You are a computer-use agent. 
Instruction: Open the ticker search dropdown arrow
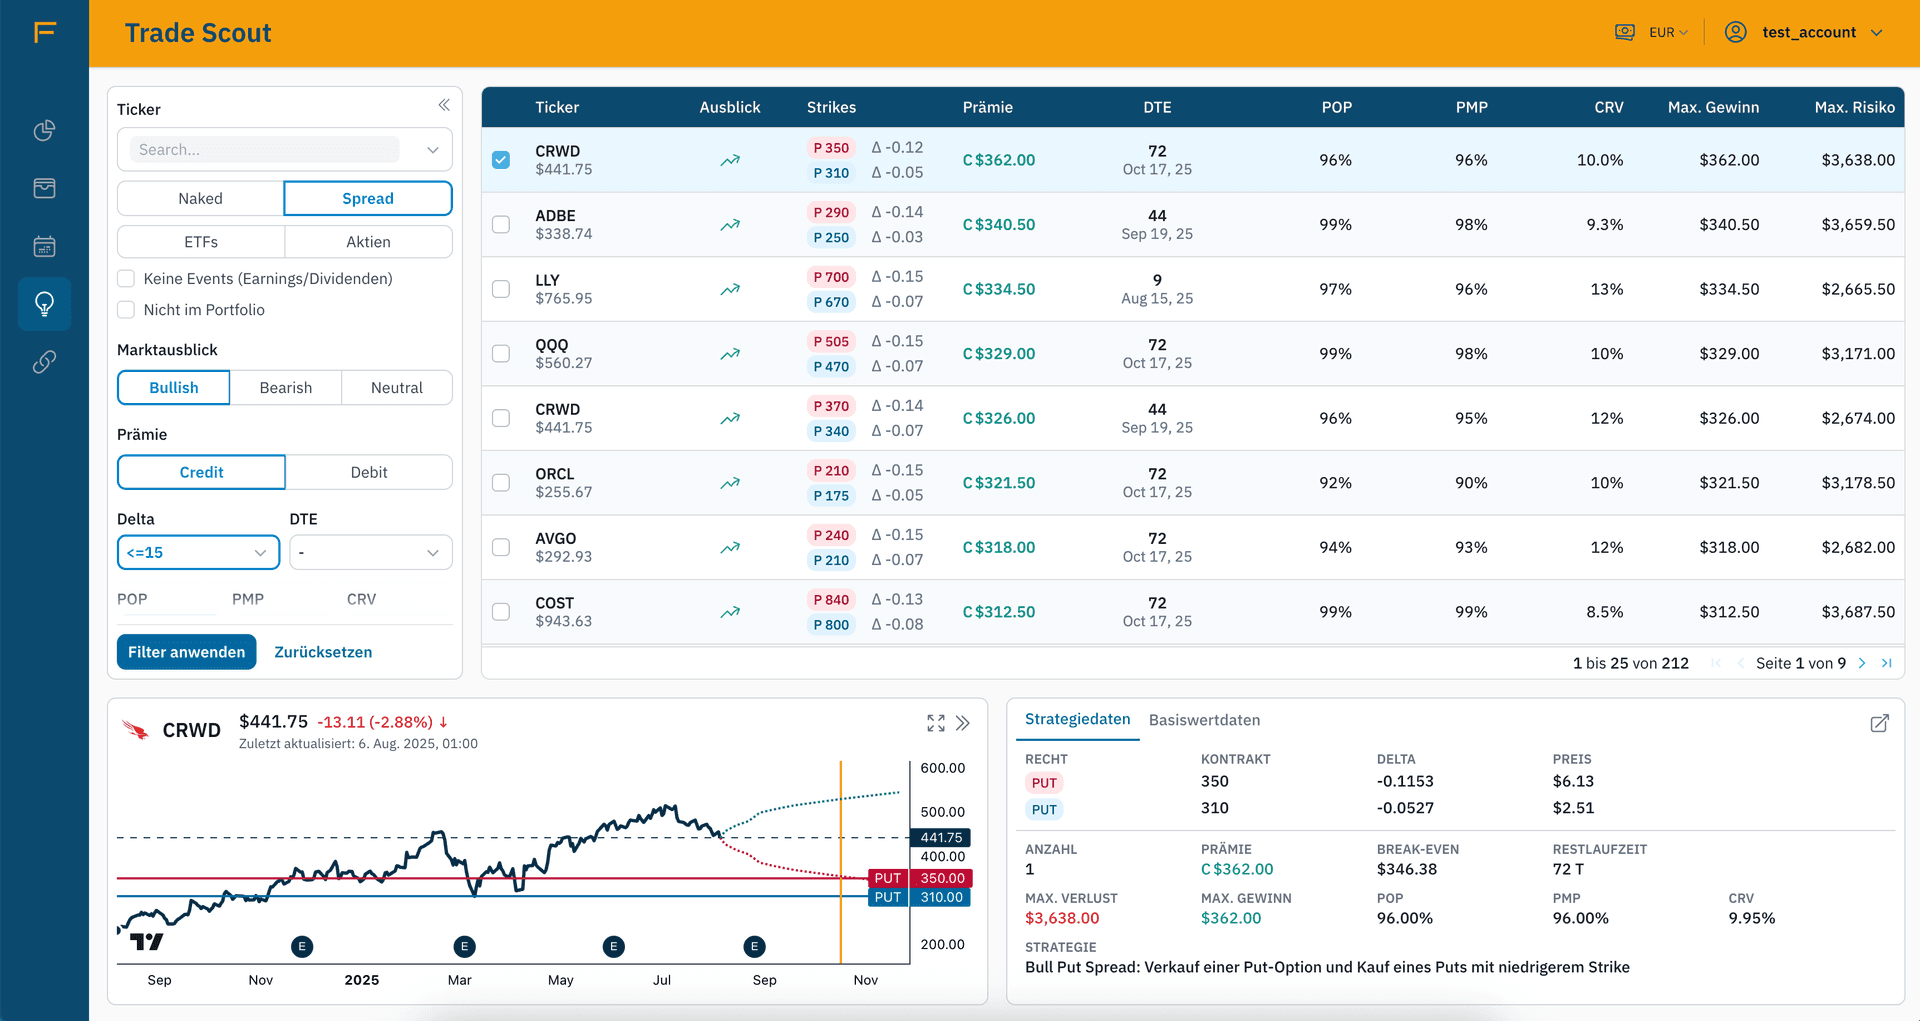pos(433,150)
